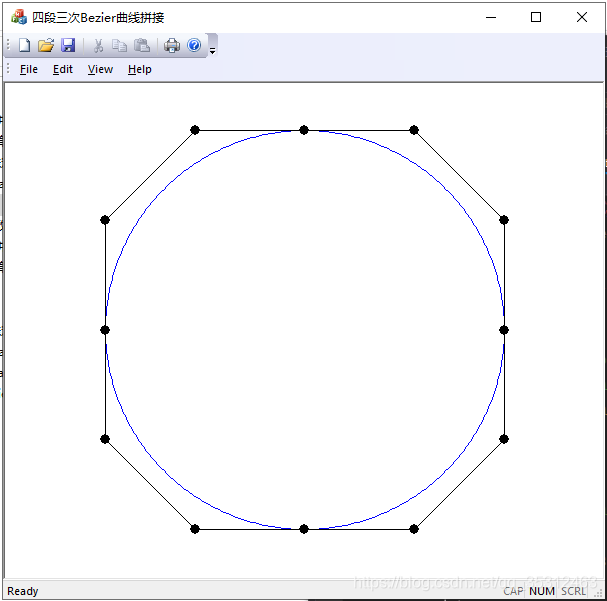
Task: Print using the printer icon
Action: 172,45
